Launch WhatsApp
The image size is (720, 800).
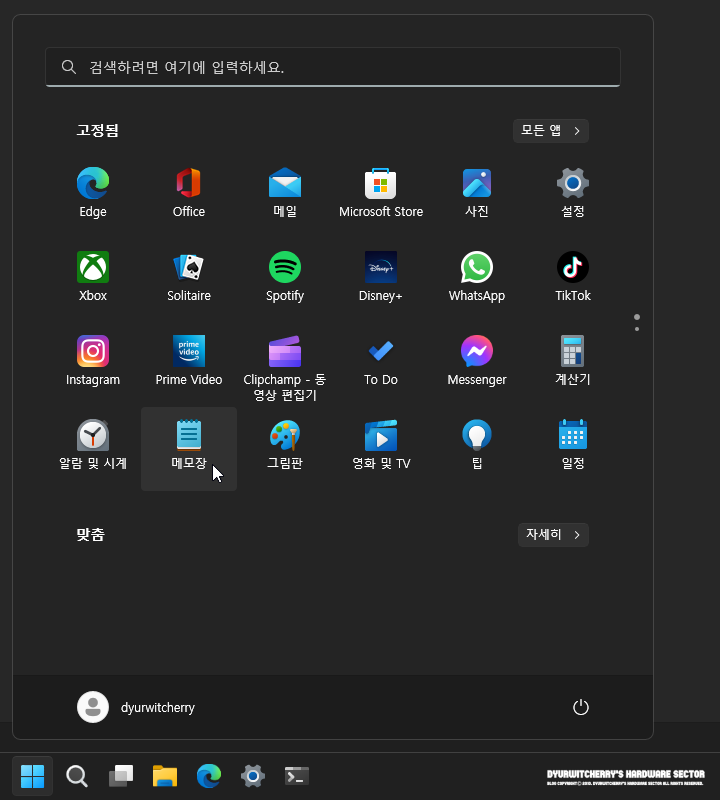tap(477, 277)
